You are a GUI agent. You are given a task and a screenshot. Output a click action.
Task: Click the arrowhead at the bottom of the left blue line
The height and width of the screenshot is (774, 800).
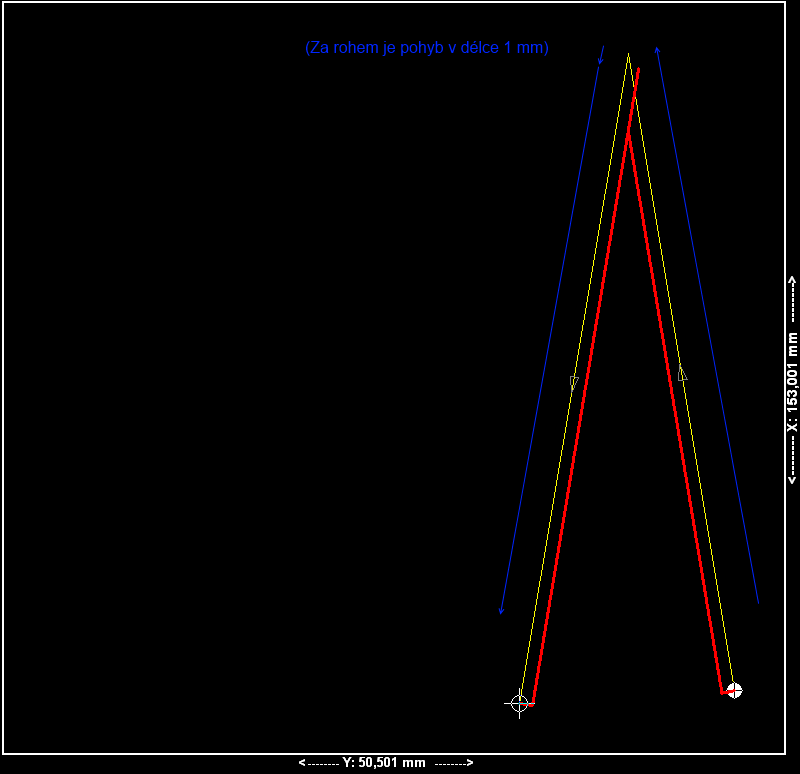[501, 610]
